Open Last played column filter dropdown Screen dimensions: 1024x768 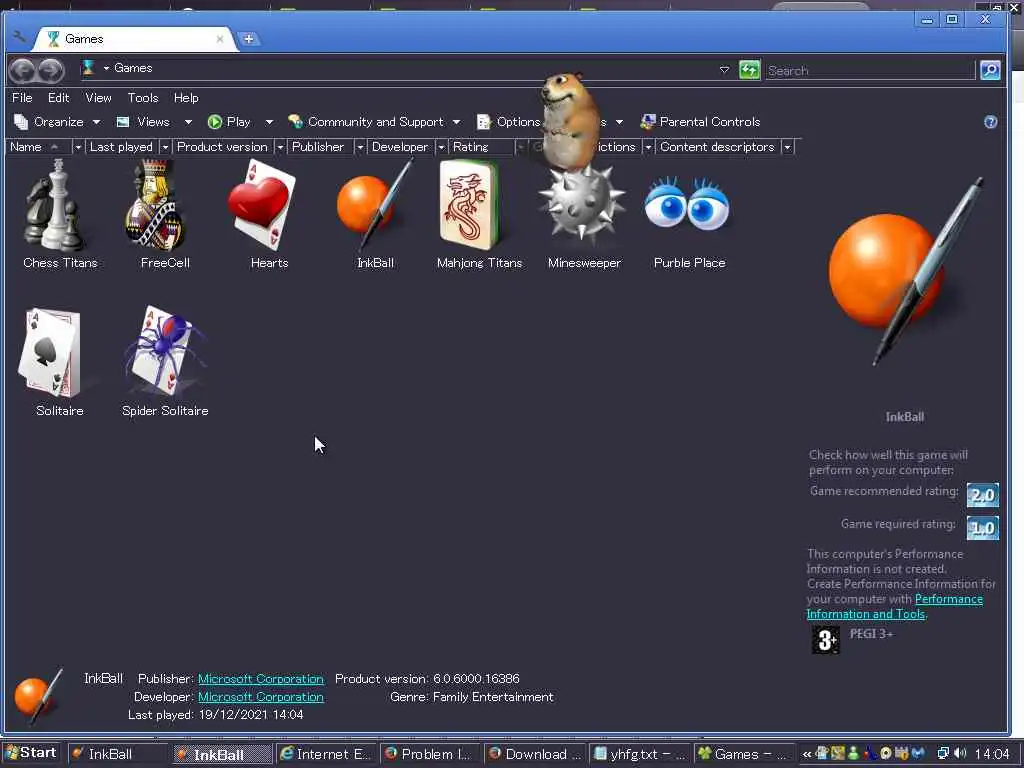point(165,147)
